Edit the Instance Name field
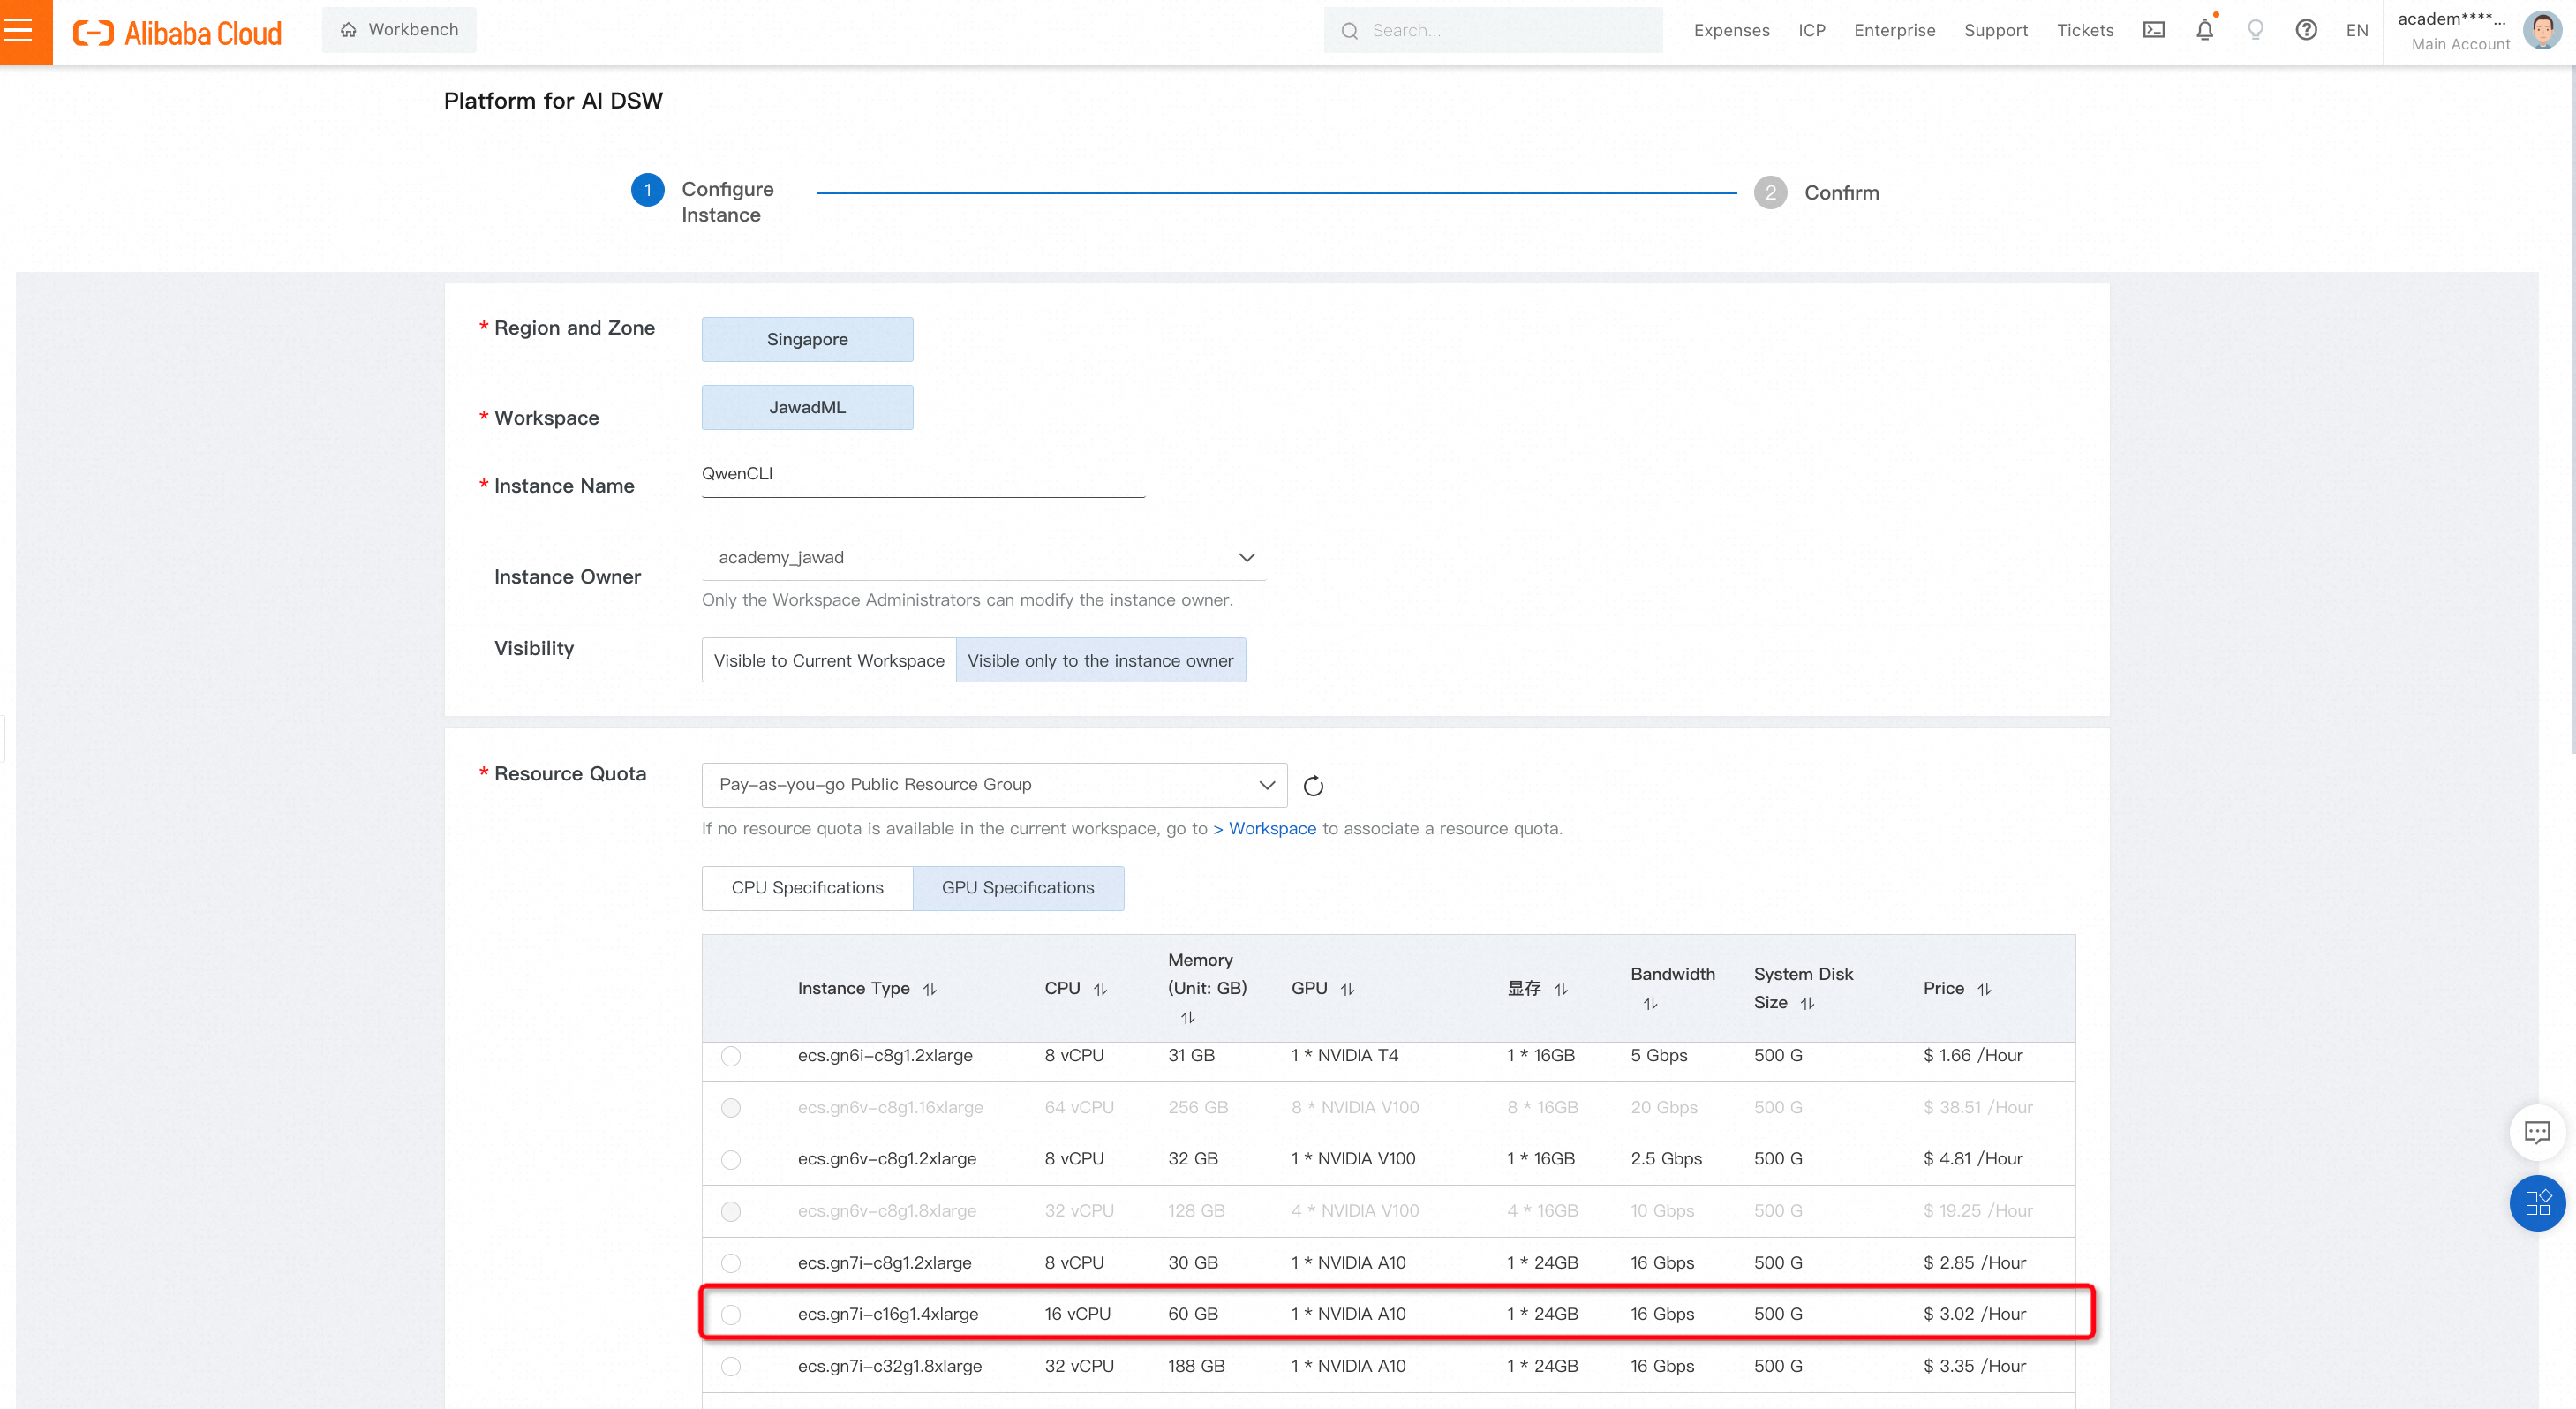 coord(923,474)
